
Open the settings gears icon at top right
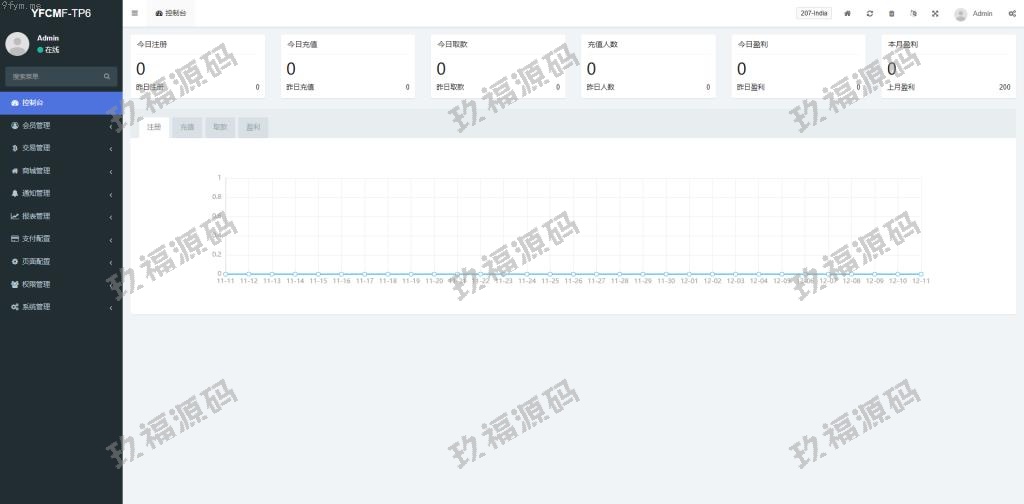point(1012,13)
